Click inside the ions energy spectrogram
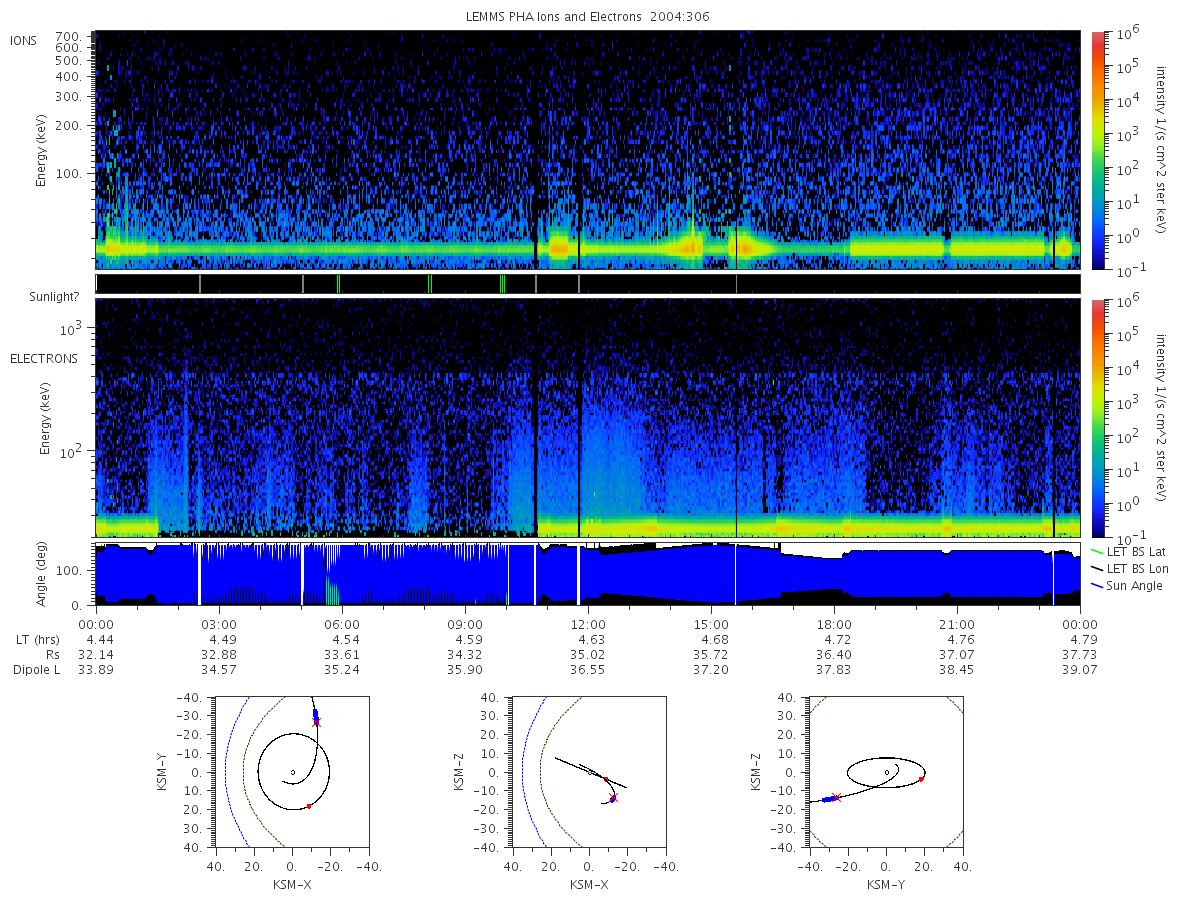This screenshot has width=1200, height=900. (x=587, y=150)
